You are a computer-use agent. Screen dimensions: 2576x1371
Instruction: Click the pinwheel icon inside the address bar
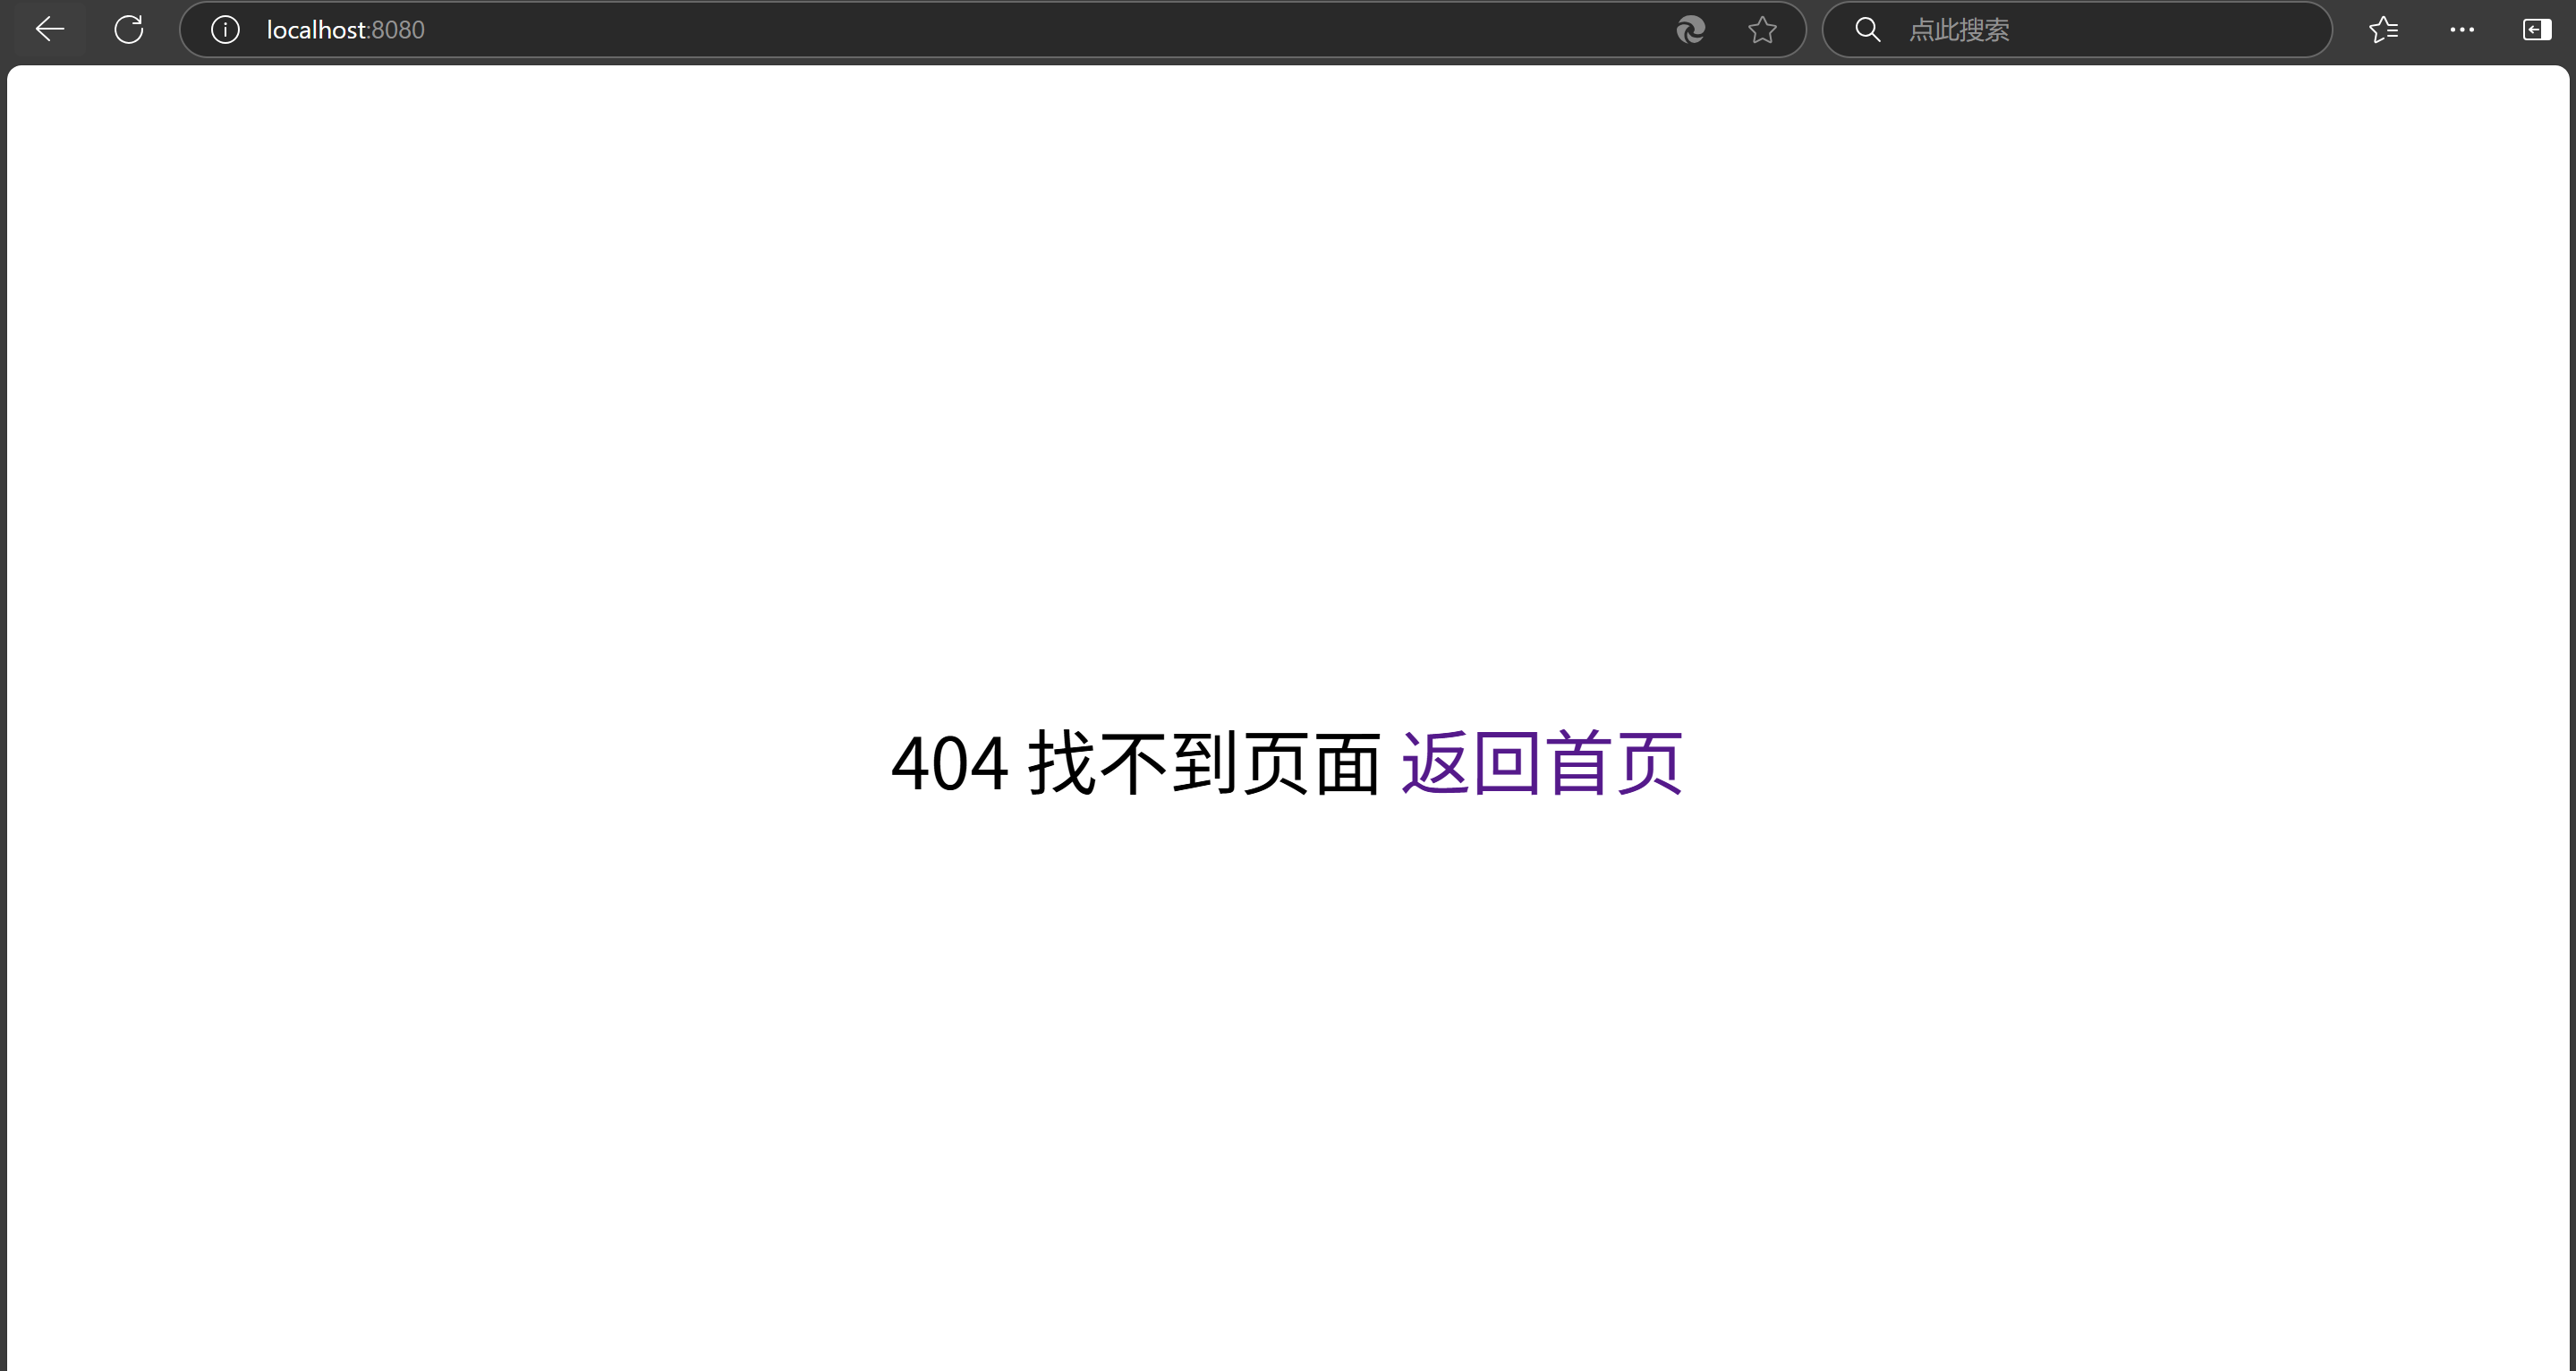(x=1690, y=29)
